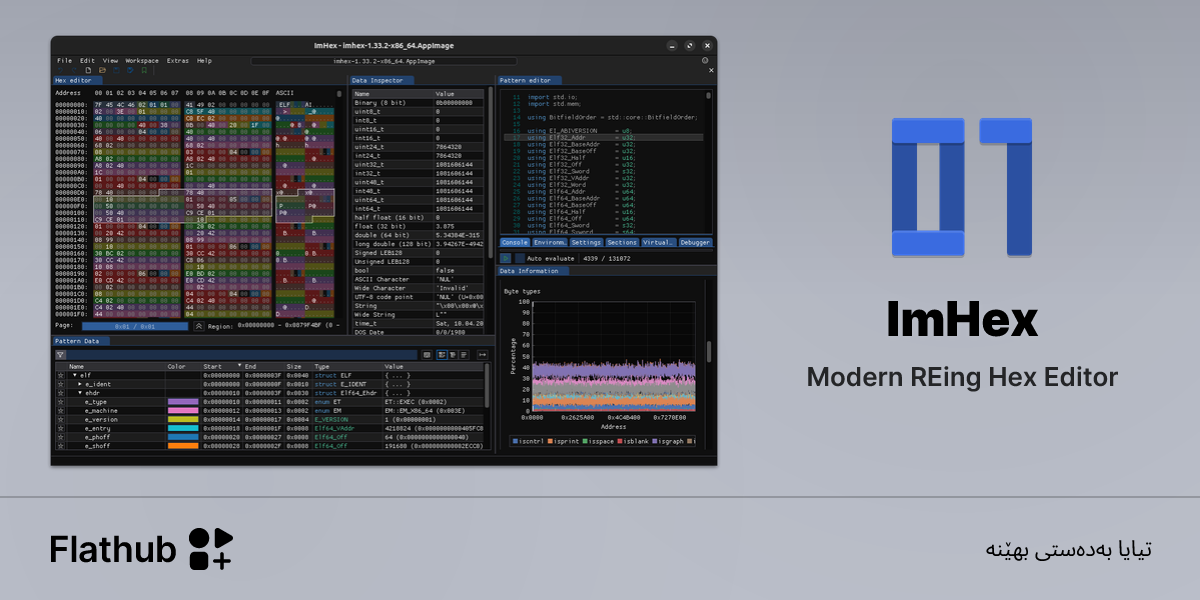Collapse the elf tree node
Viewport: 1200px width, 600px height.
click(74, 375)
